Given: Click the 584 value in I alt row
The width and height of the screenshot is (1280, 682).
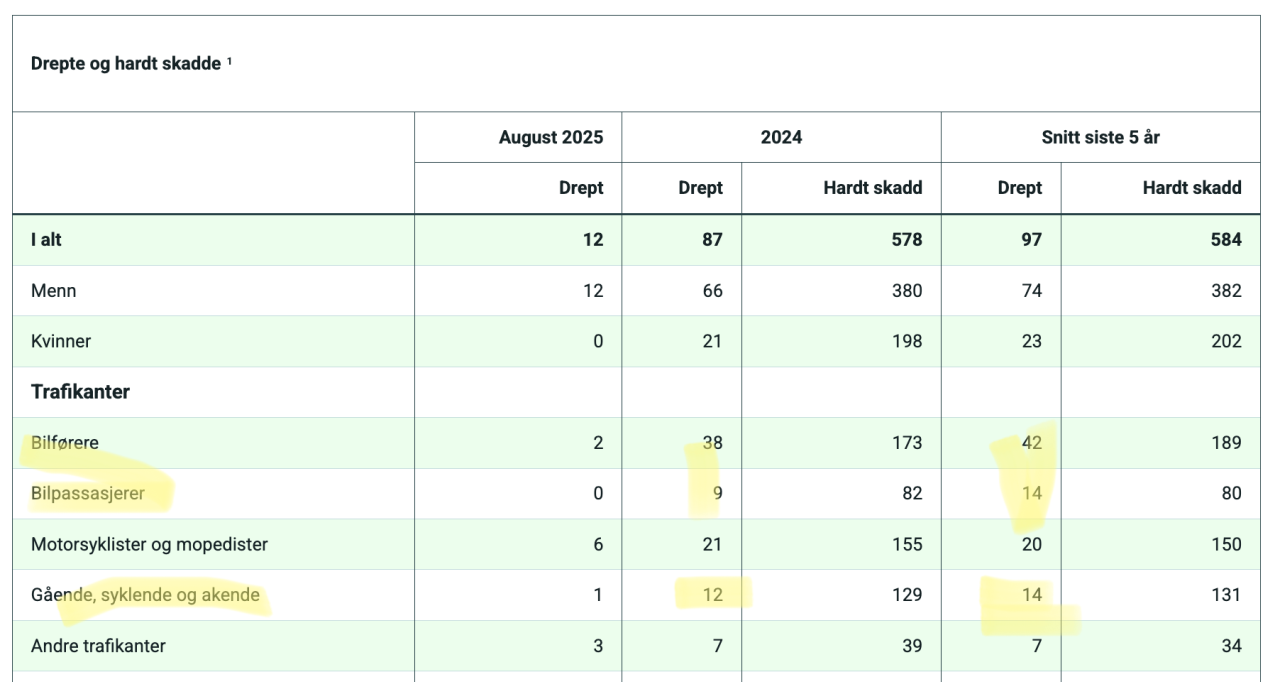Looking at the screenshot, I should (1227, 240).
